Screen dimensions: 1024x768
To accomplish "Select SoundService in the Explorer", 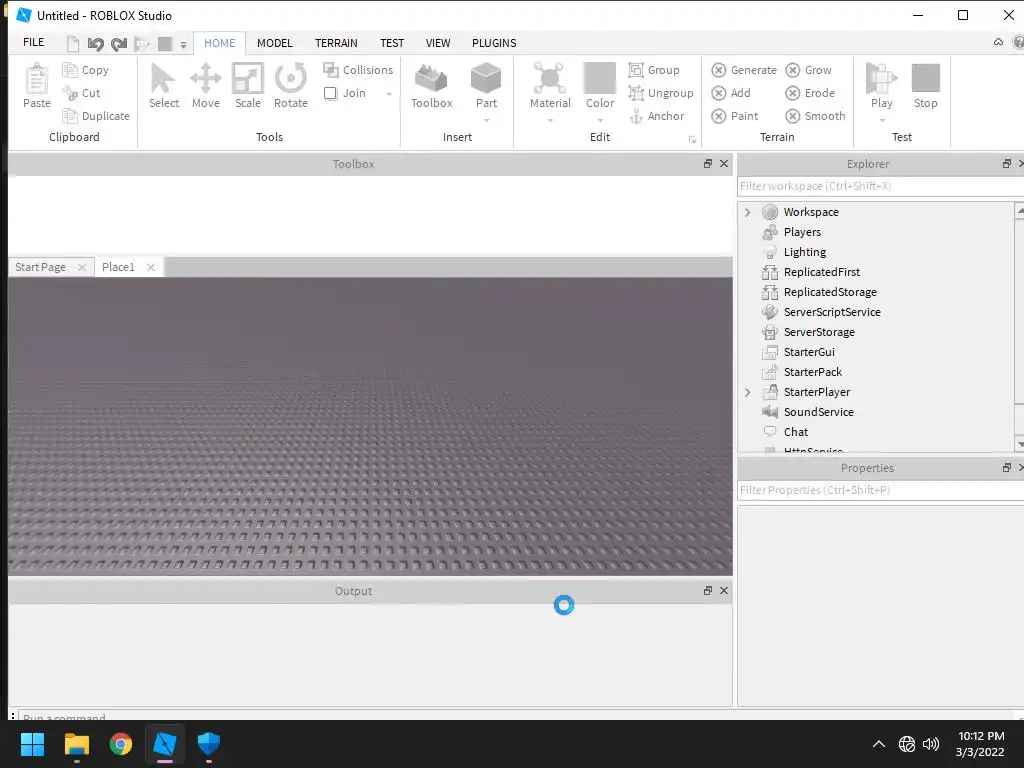I will 818,412.
